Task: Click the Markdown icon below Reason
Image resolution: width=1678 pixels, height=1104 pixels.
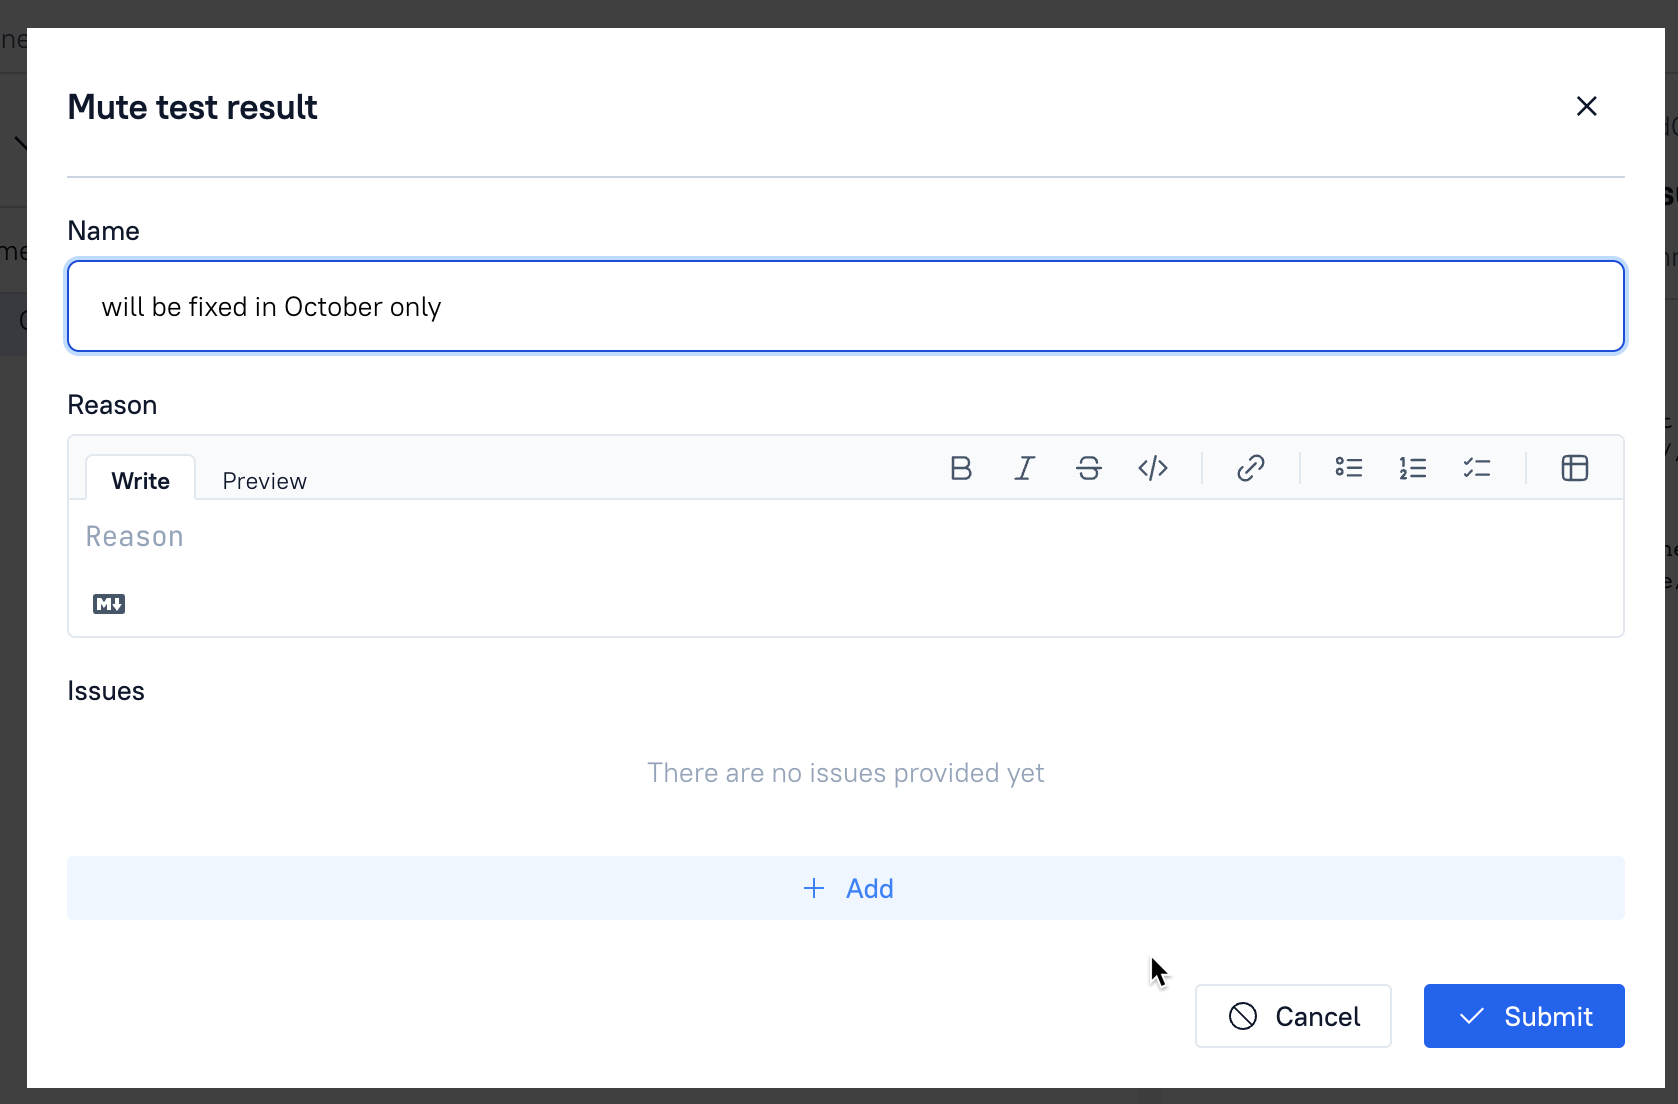Action: click(109, 604)
